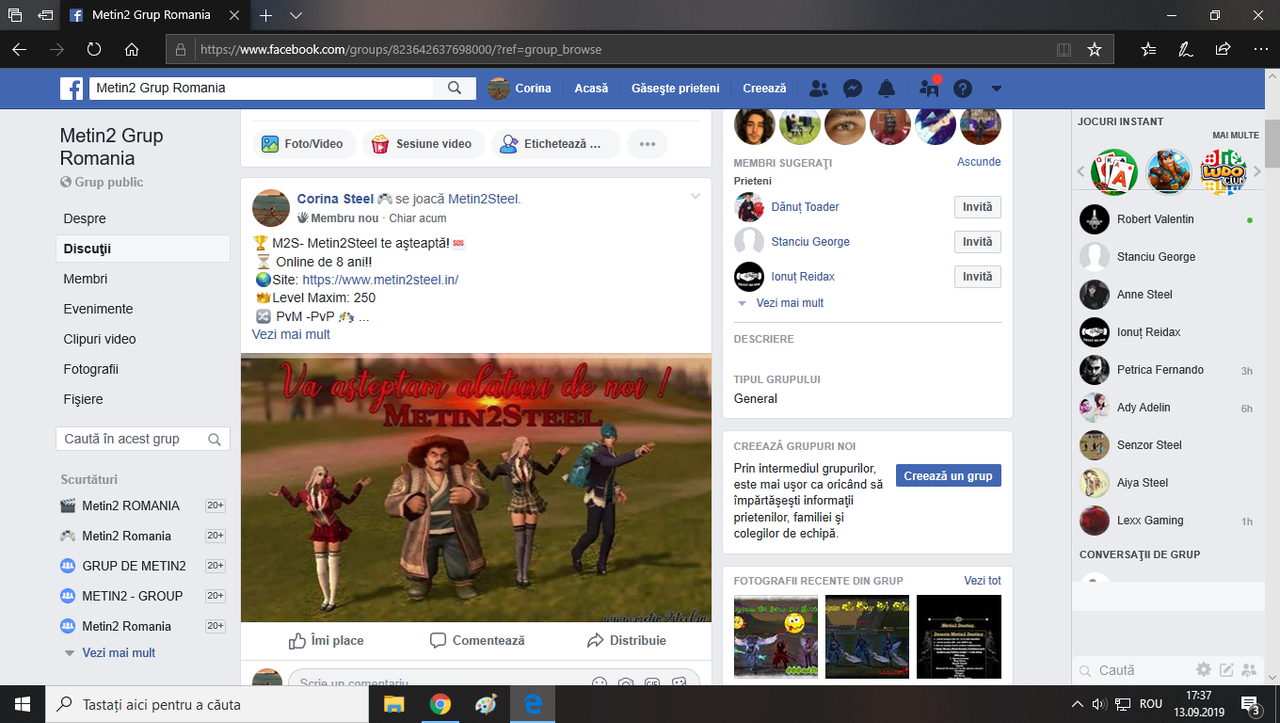Screen dimensions: 1280x723
Task: Open more composer options with the ellipsis button
Action: [x=647, y=144]
